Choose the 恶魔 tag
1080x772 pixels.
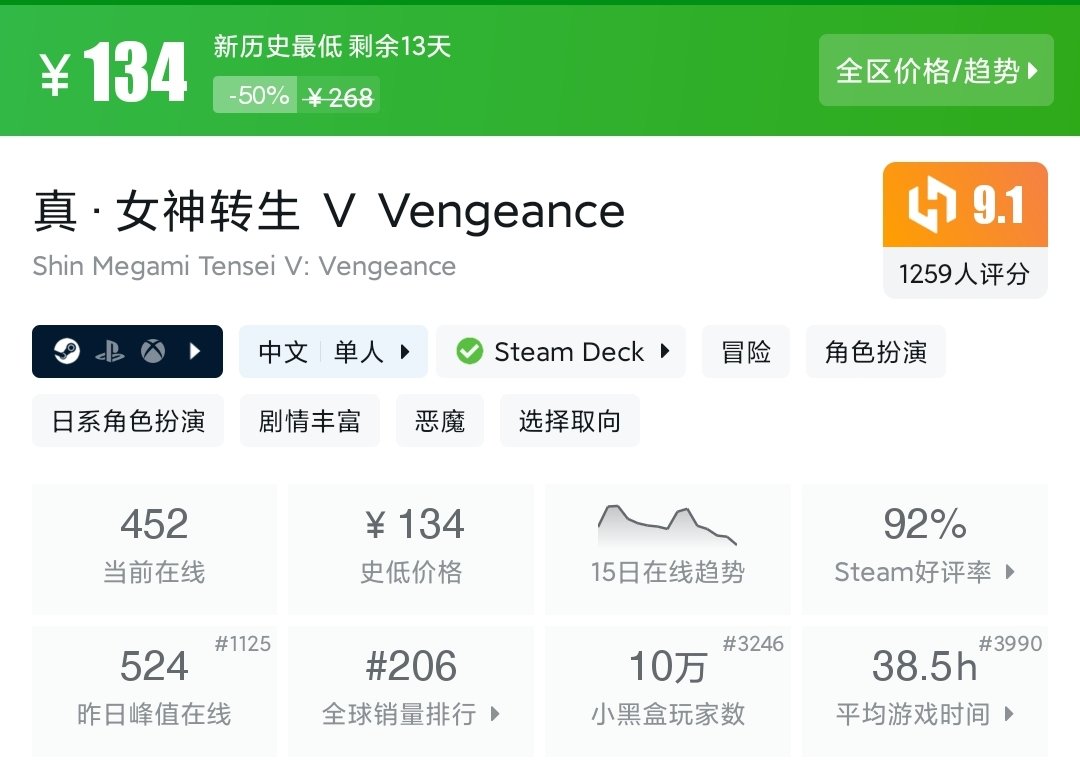pyautogui.click(x=440, y=421)
